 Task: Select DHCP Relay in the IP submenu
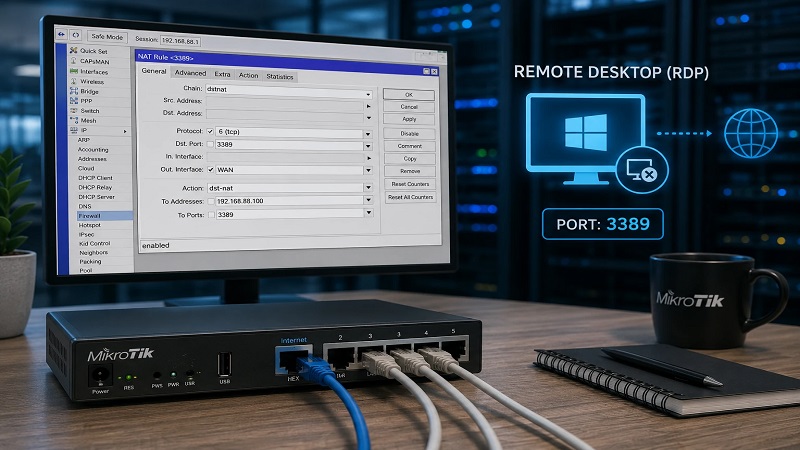[x=95, y=187]
